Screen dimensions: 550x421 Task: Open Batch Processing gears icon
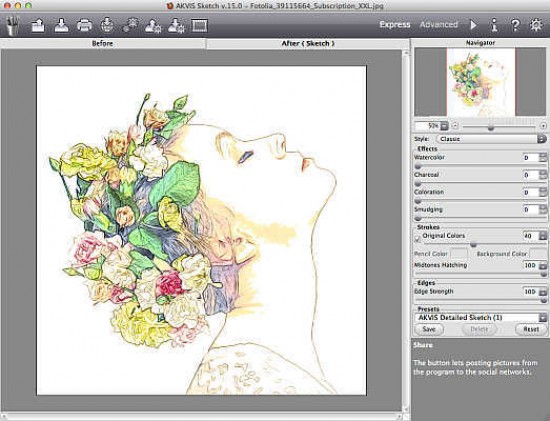tap(130, 25)
